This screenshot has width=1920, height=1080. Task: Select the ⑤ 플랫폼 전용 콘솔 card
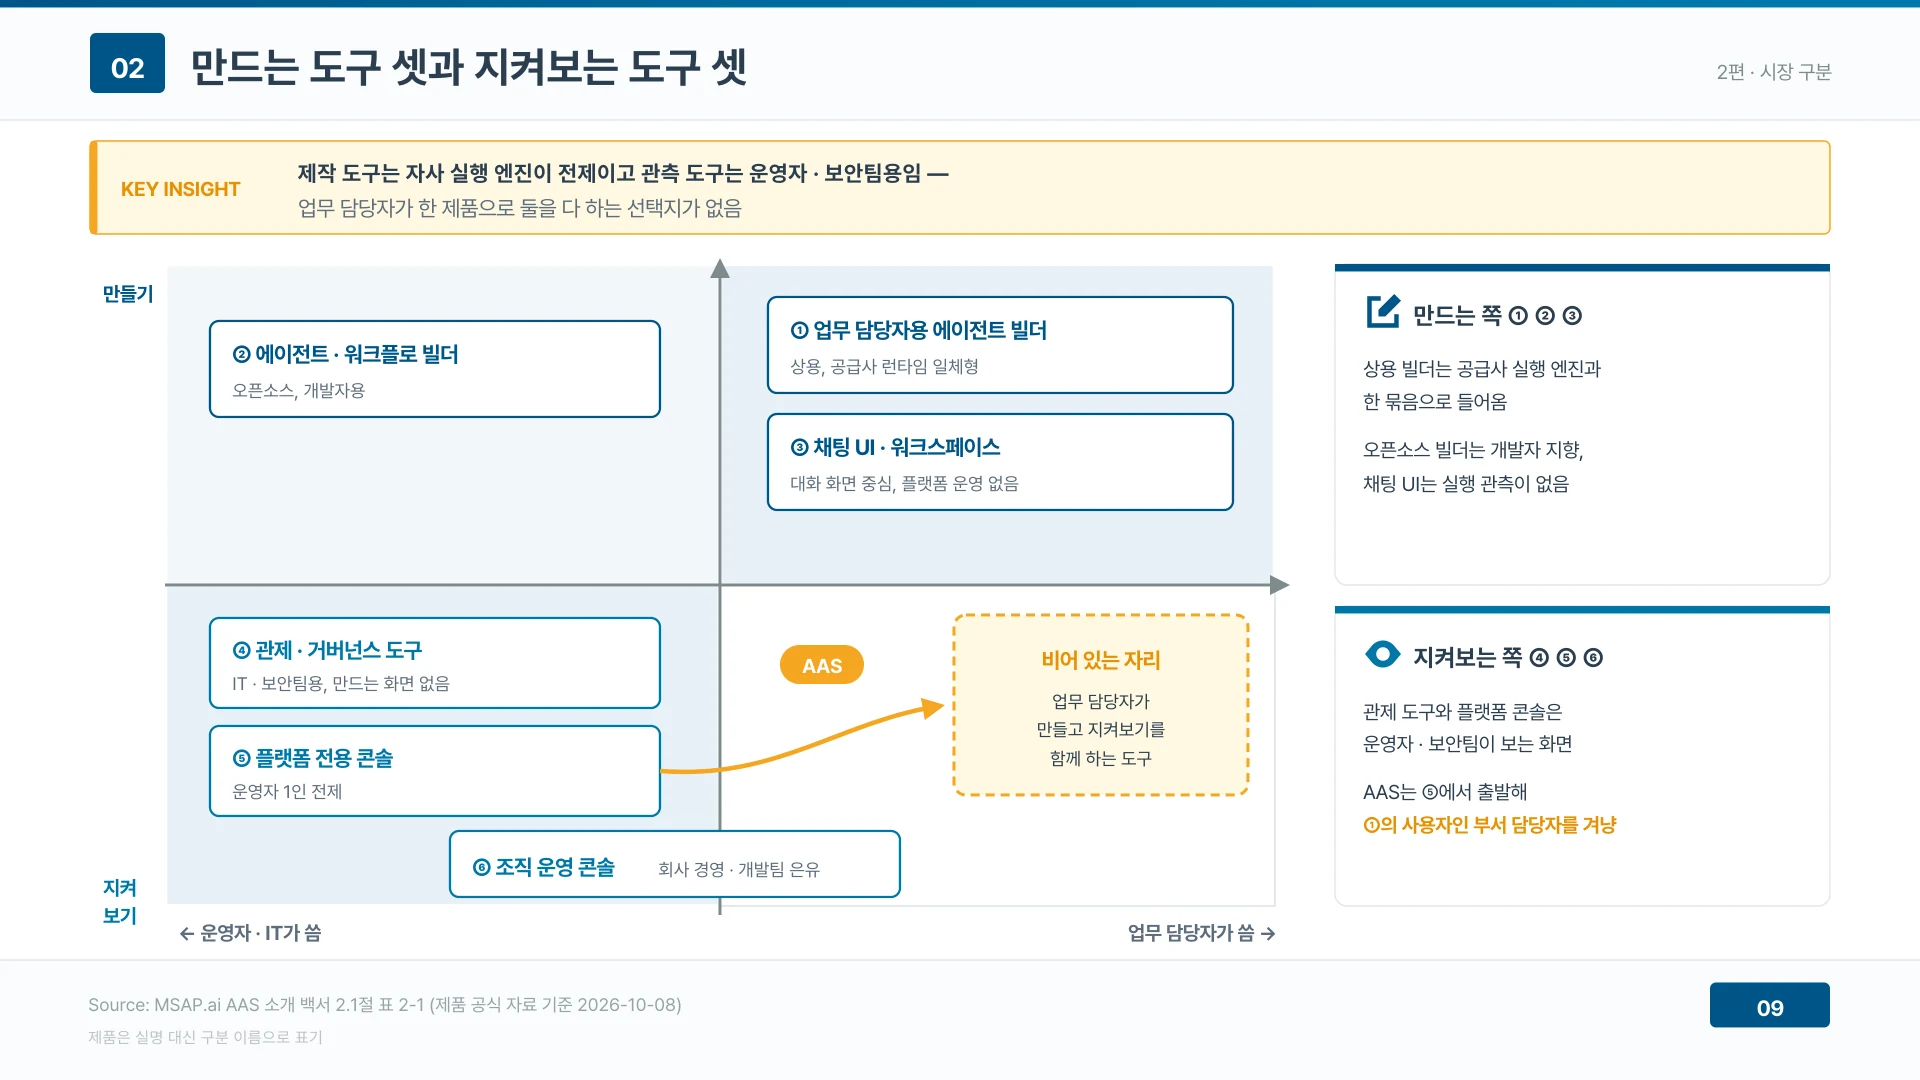coord(435,771)
